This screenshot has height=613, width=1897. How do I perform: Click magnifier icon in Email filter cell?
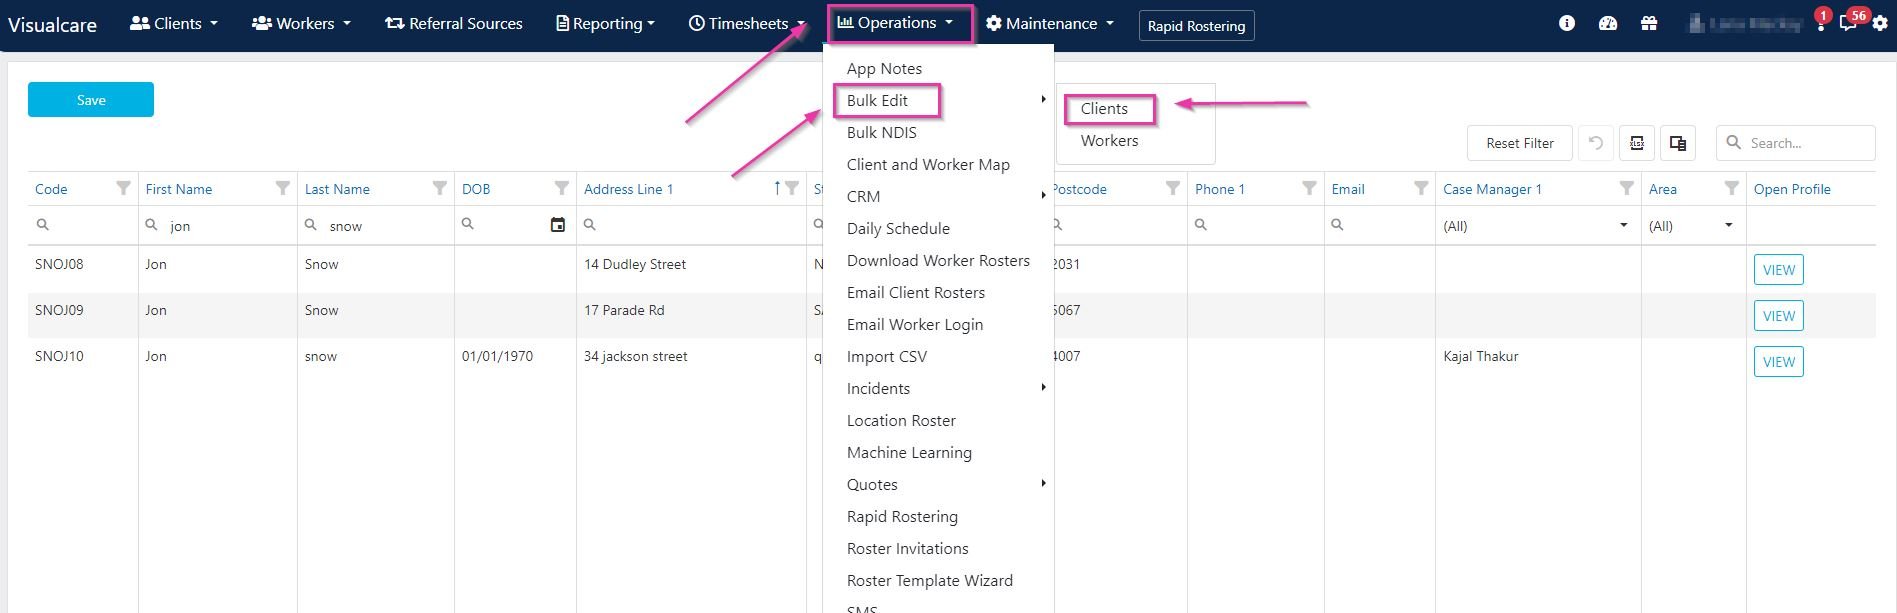(1337, 225)
